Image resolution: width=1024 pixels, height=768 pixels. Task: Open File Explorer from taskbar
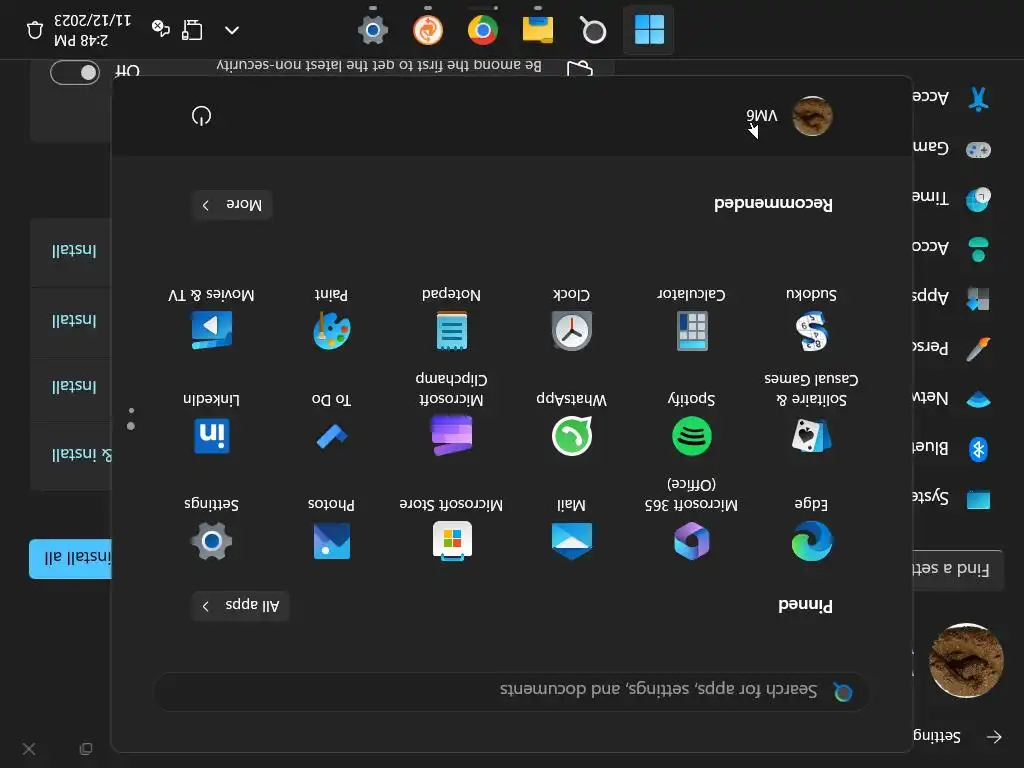[537, 30]
